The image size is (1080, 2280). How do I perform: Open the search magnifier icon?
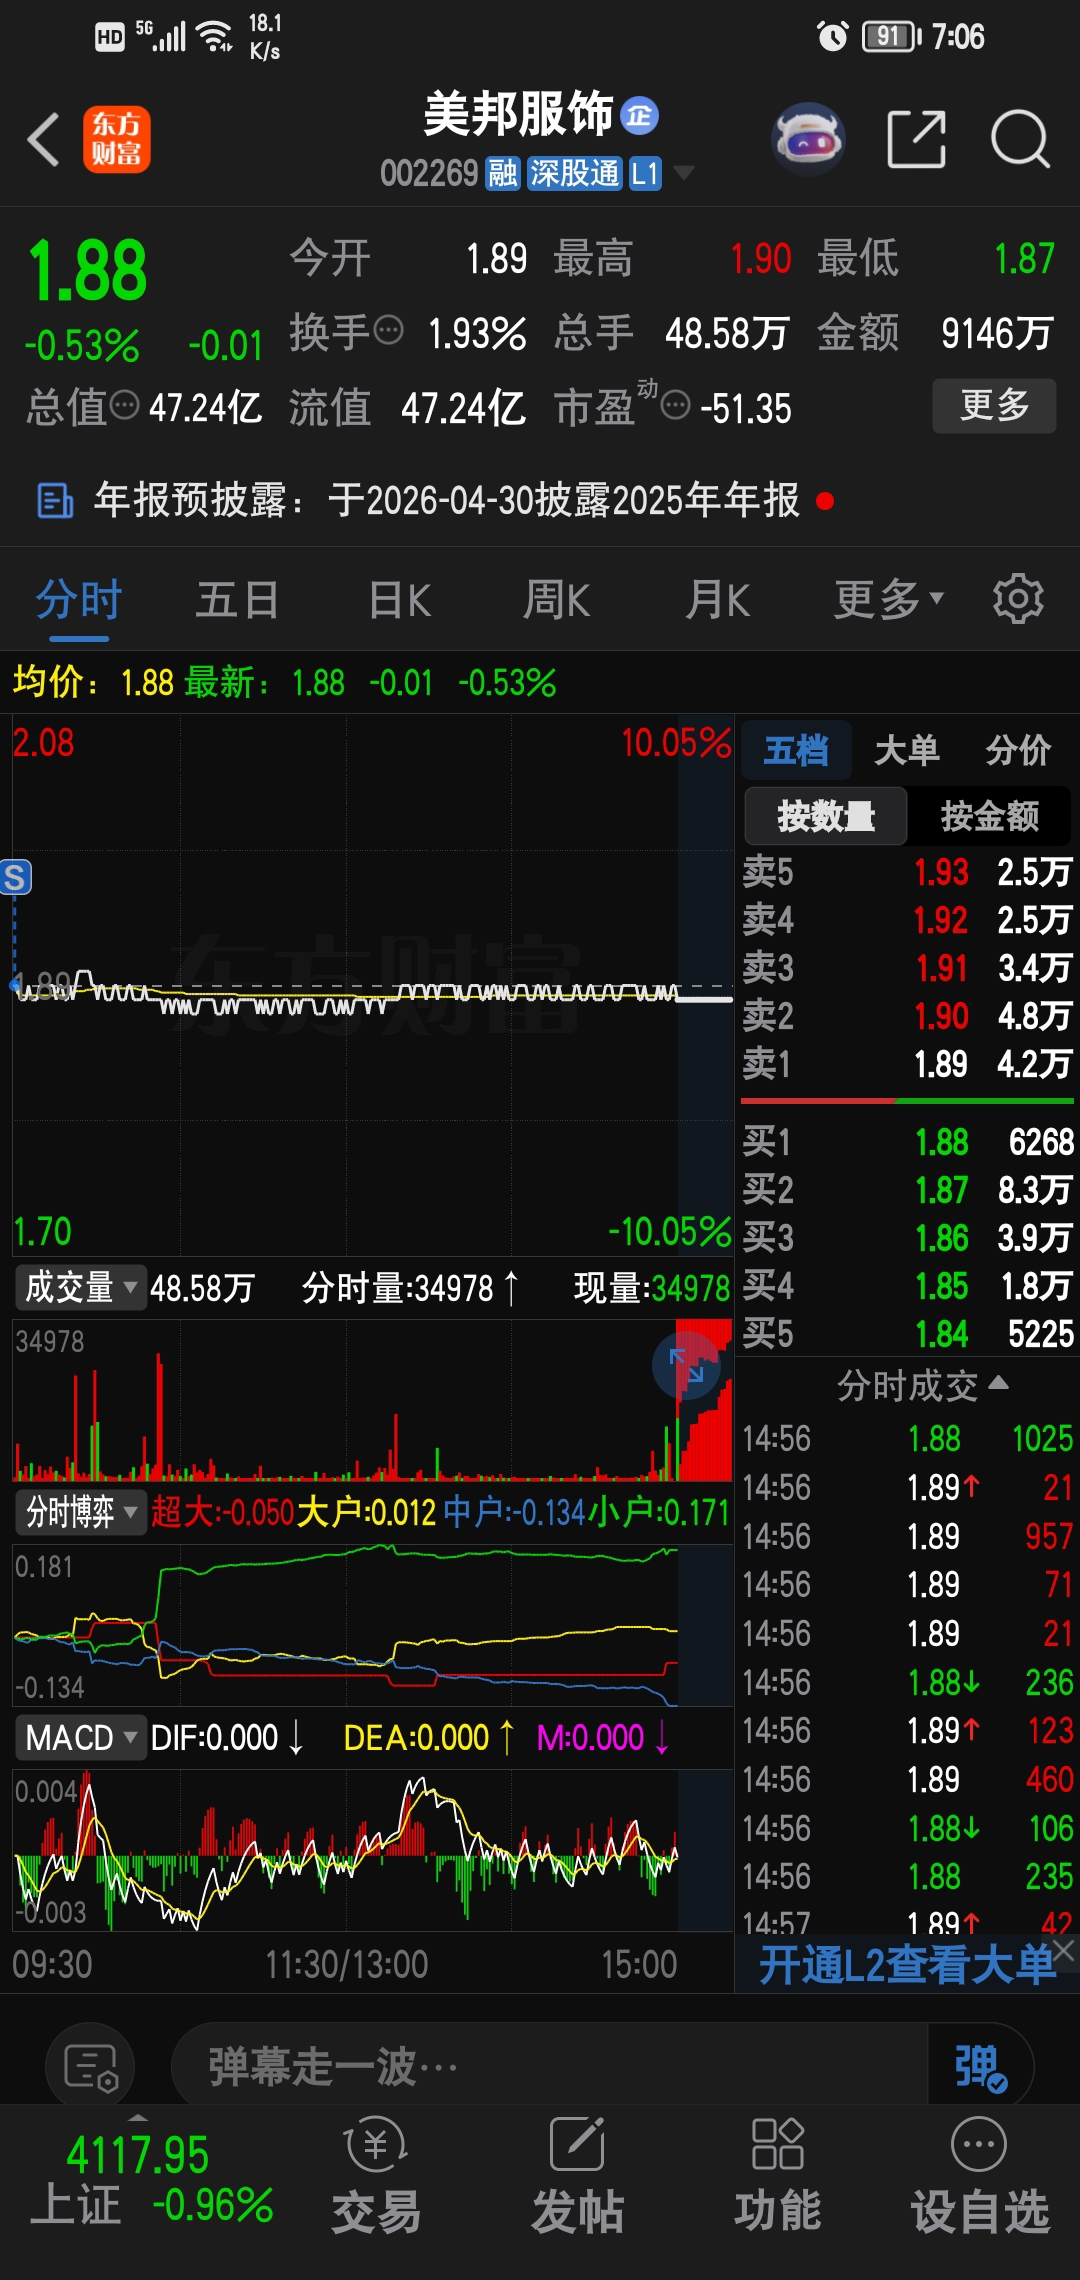click(1020, 139)
